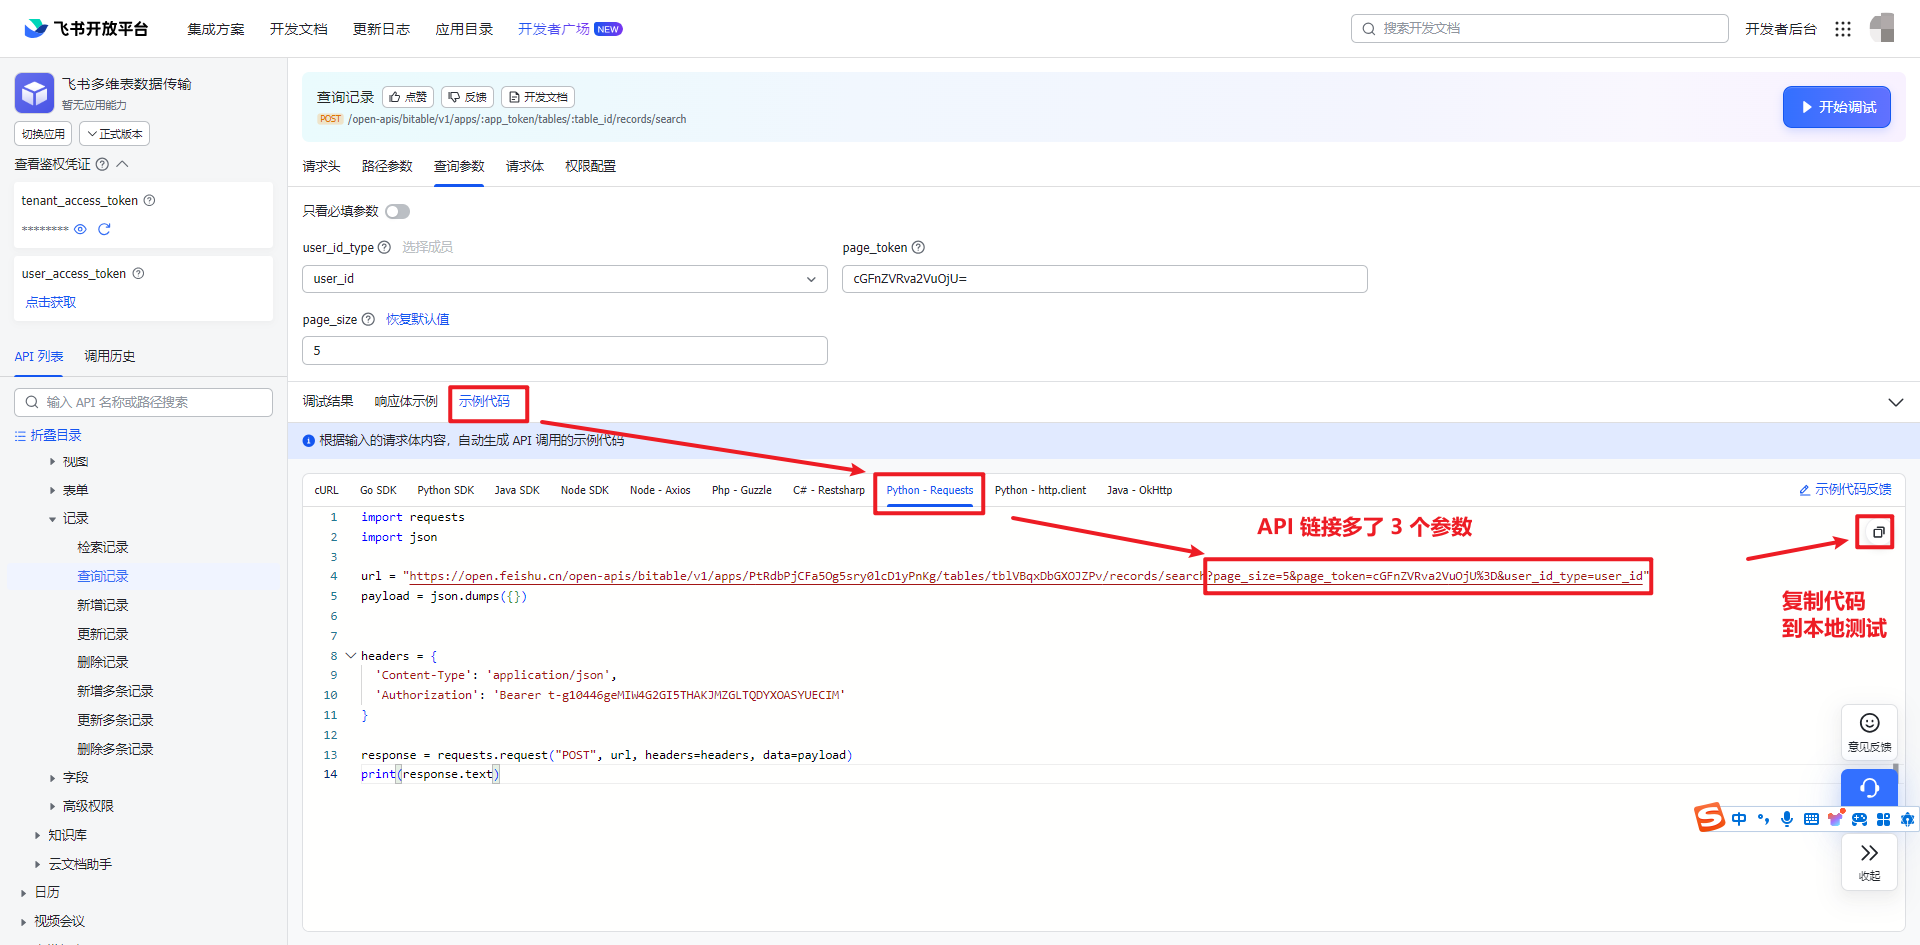Expand the 字段 tree node
This screenshot has height=945, width=1920.
click(53, 777)
